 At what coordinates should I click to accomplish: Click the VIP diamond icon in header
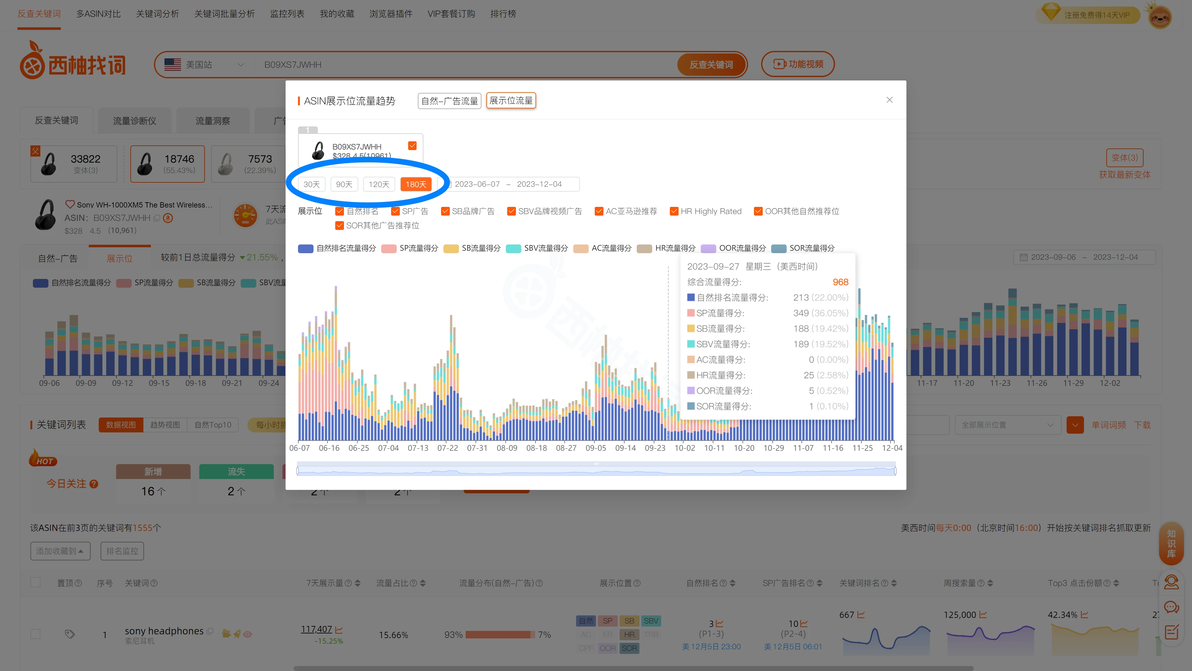[1051, 11]
